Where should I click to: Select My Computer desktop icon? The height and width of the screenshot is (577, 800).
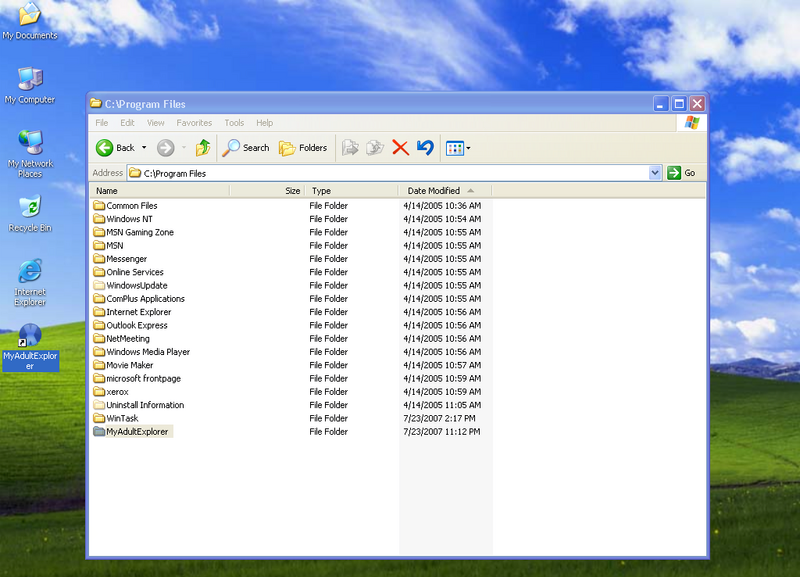coord(30,86)
